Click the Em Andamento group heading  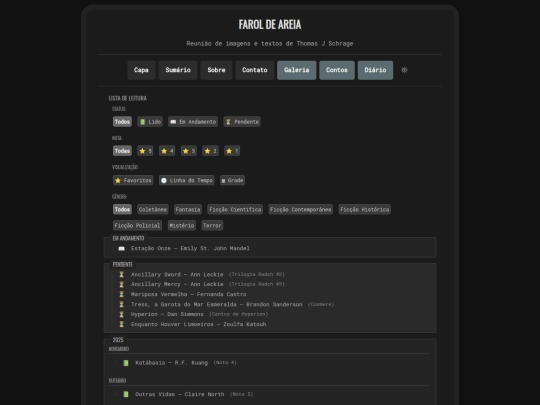click(x=128, y=238)
